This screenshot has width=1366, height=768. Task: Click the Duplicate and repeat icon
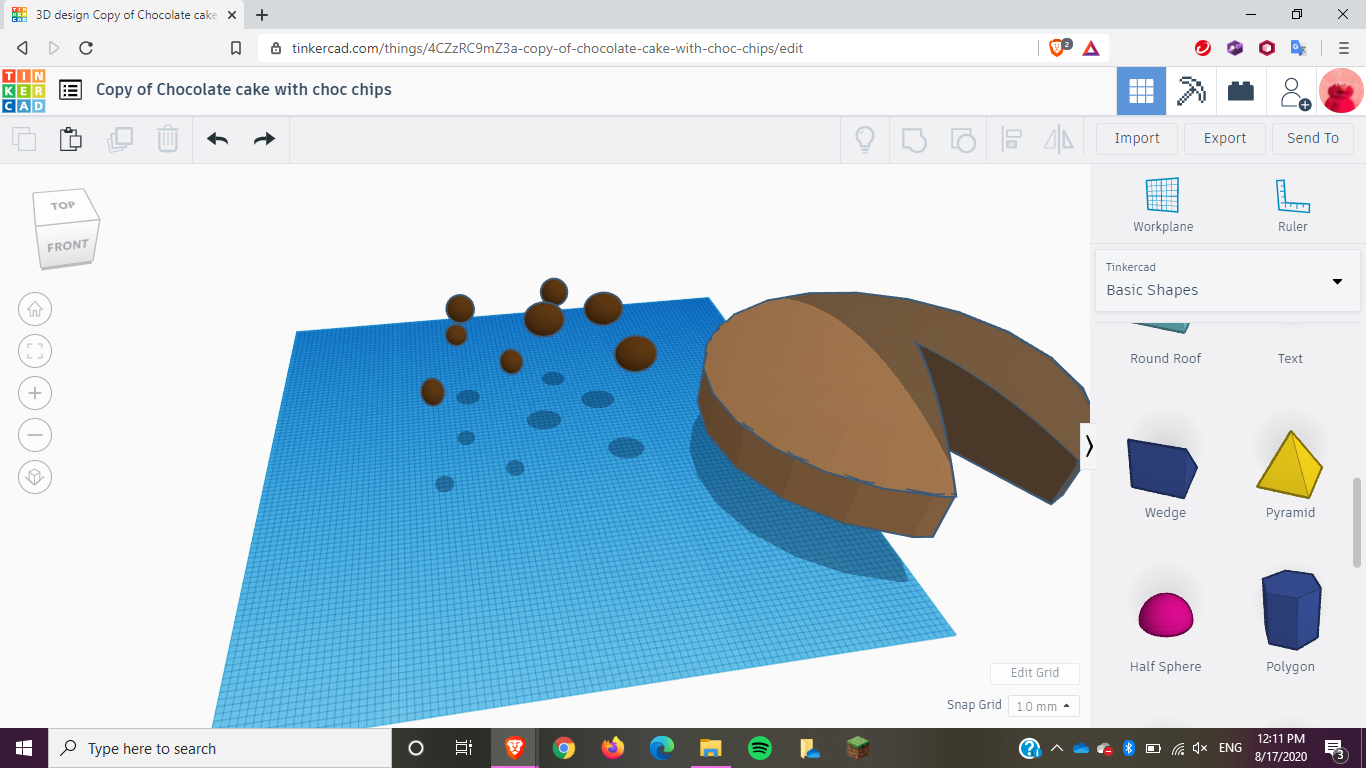120,139
